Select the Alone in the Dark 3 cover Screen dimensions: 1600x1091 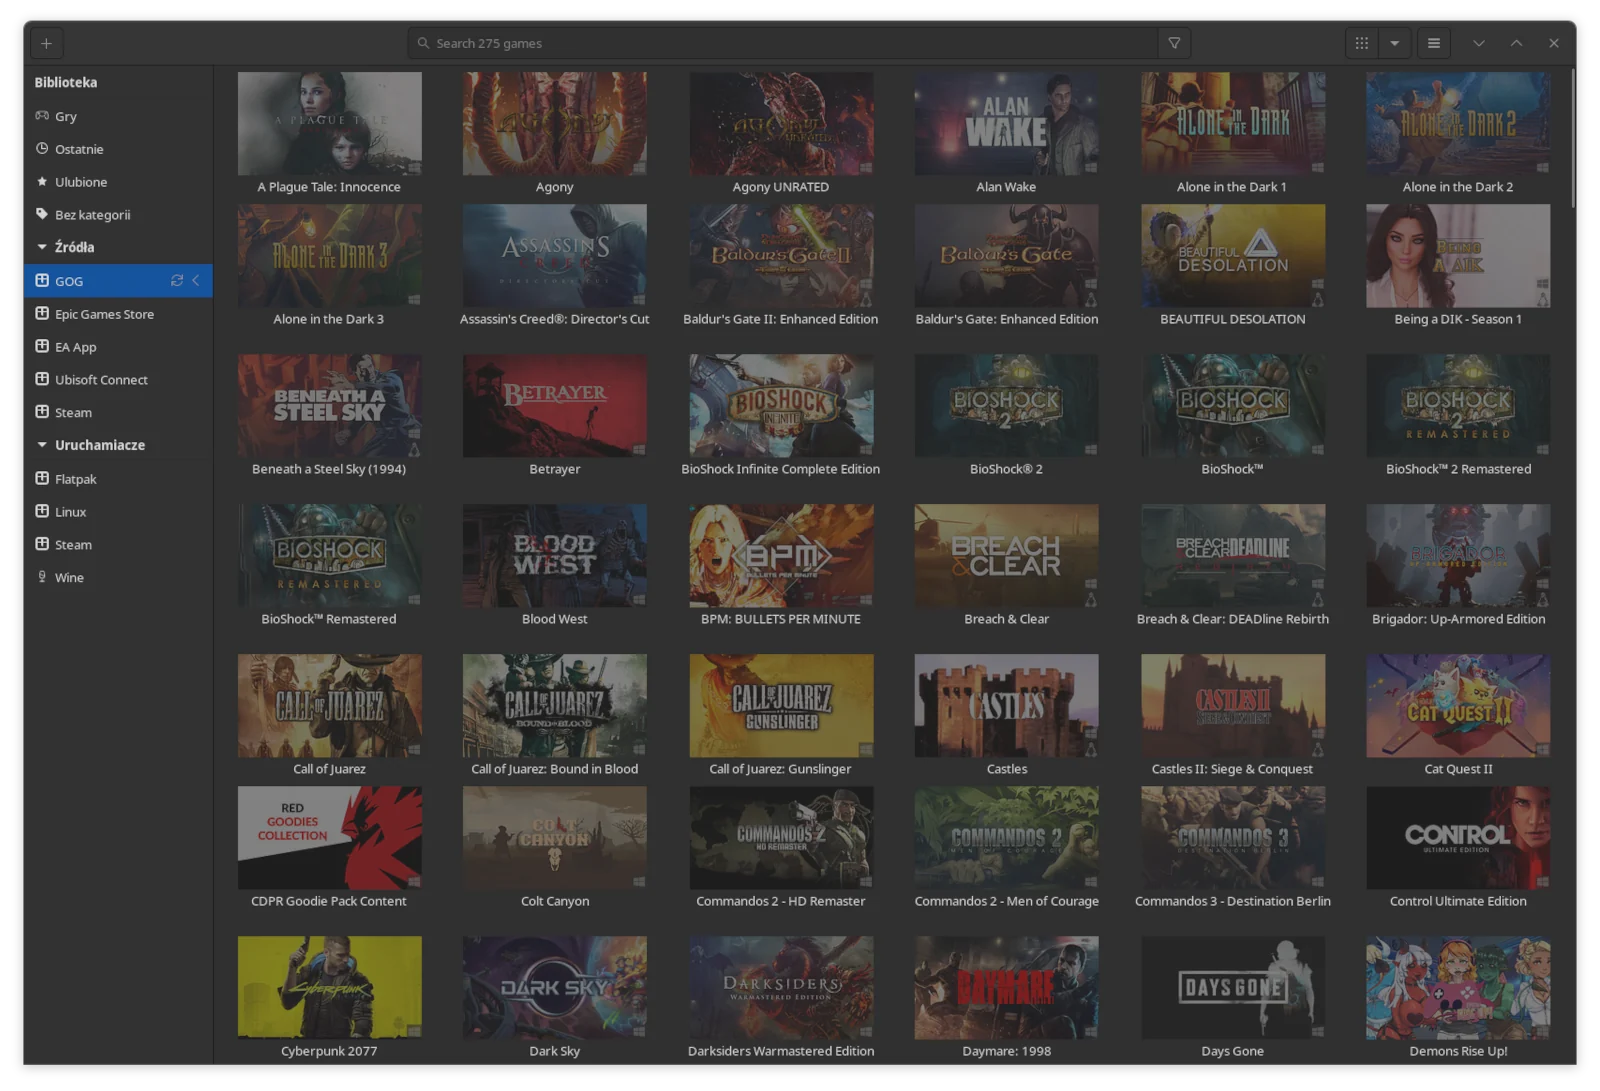coord(329,256)
